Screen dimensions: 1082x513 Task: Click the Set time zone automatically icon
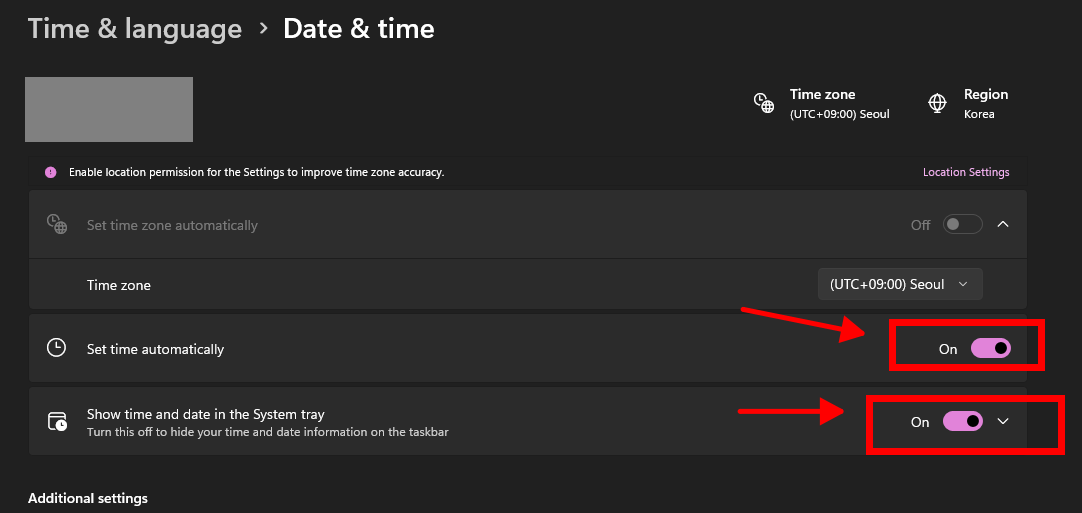click(x=57, y=225)
